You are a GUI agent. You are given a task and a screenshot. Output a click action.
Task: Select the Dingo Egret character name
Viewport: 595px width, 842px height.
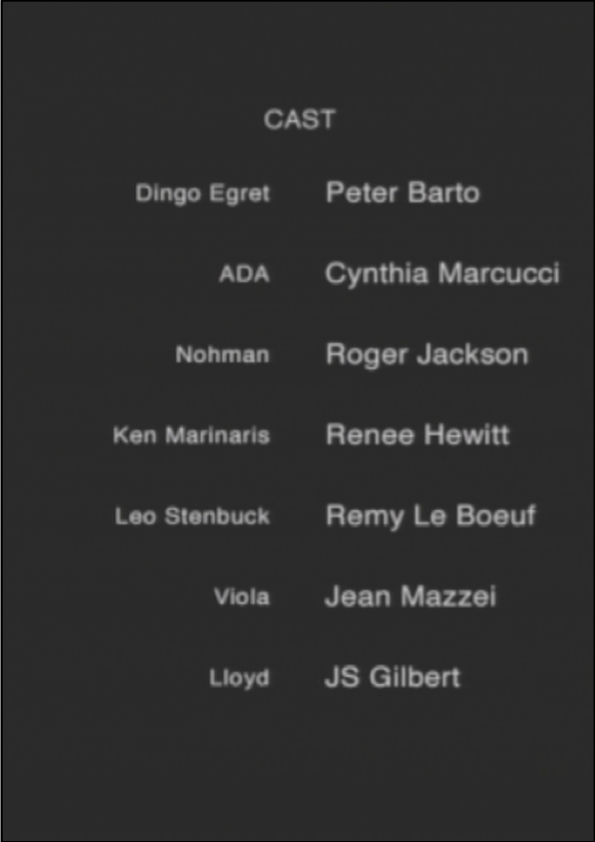202,194
